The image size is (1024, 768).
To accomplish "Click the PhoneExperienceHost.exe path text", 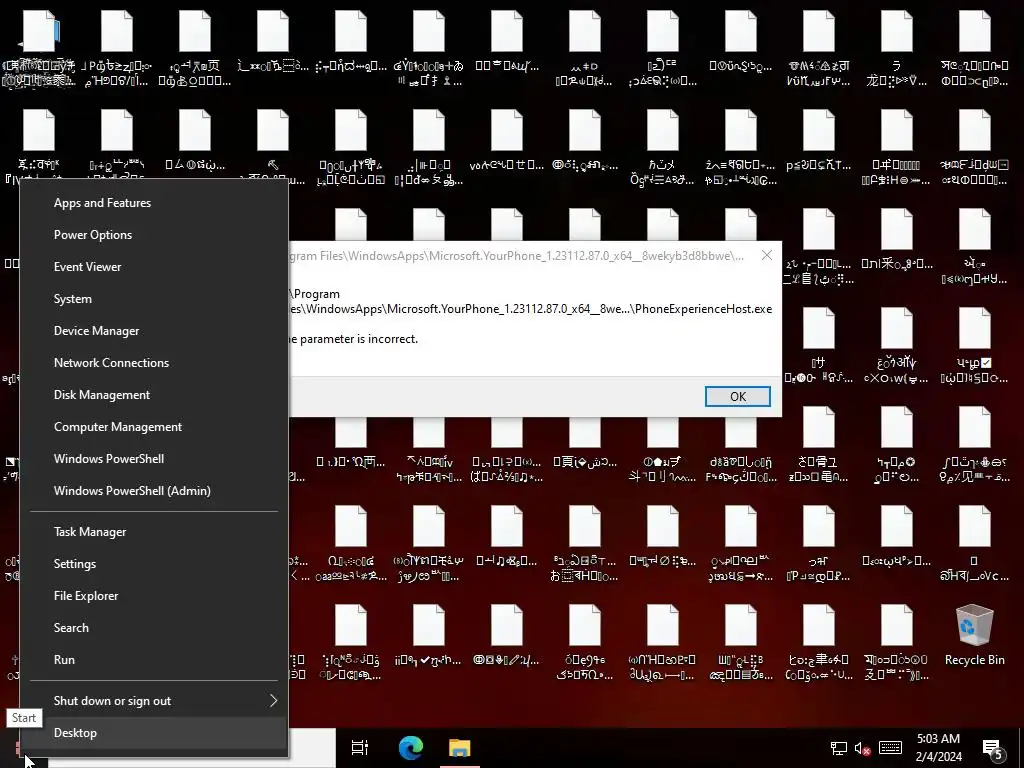I will click(530, 302).
